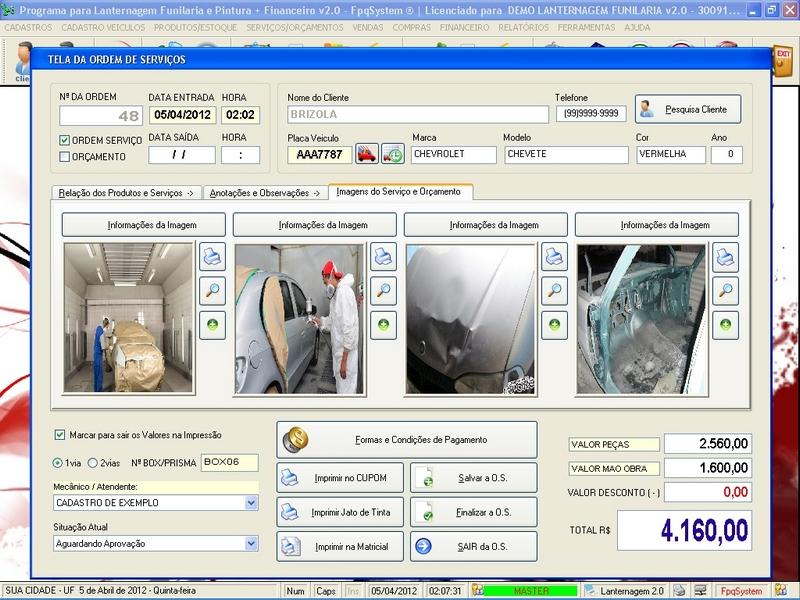Viewport: 800px width, 600px height.
Task: Click the printer icon beside the first image
Action: tap(212, 257)
